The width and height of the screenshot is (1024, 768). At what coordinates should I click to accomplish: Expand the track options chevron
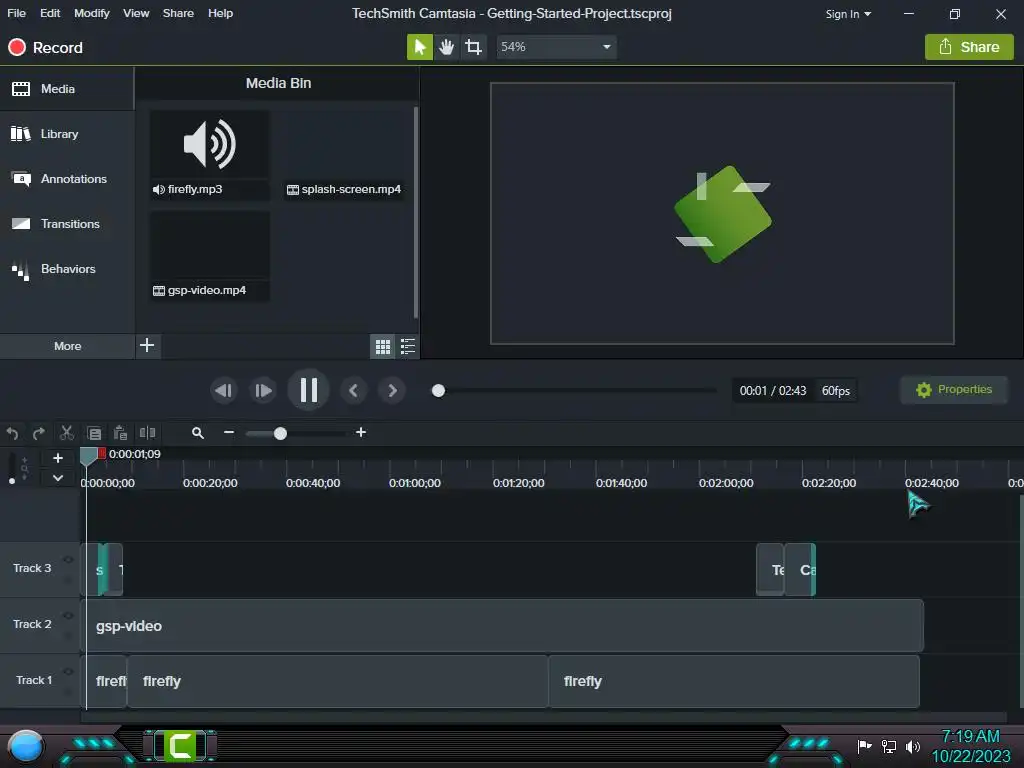click(58, 478)
